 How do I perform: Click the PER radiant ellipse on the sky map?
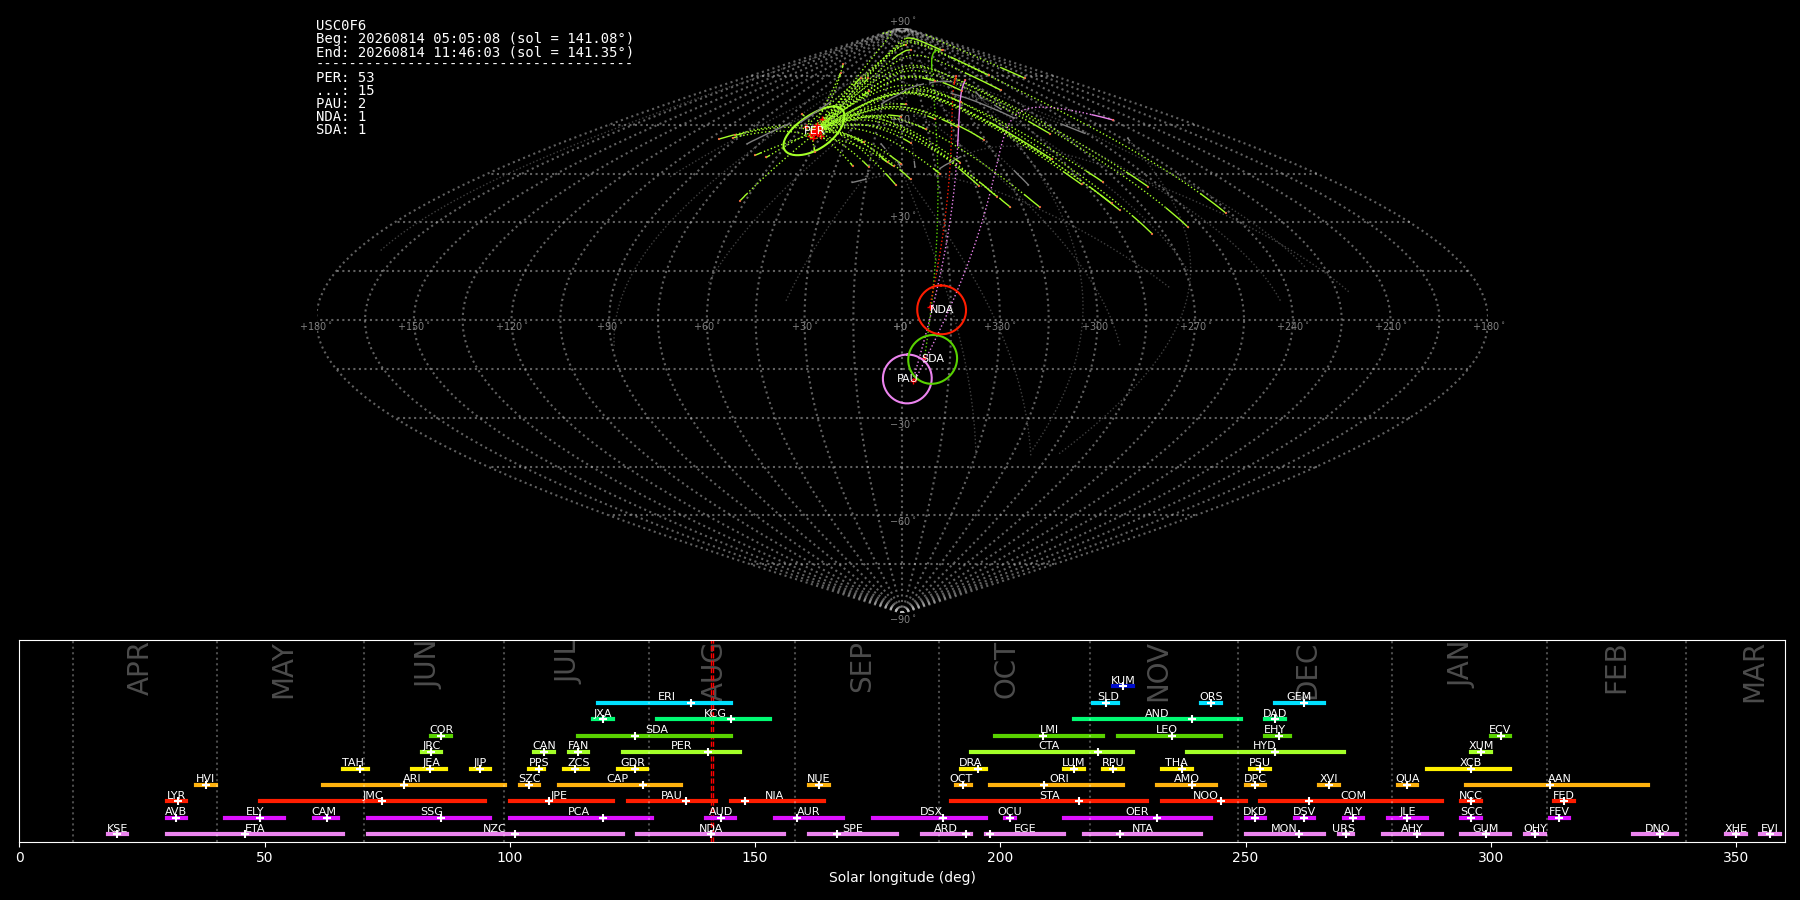click(x=814, y=130)
